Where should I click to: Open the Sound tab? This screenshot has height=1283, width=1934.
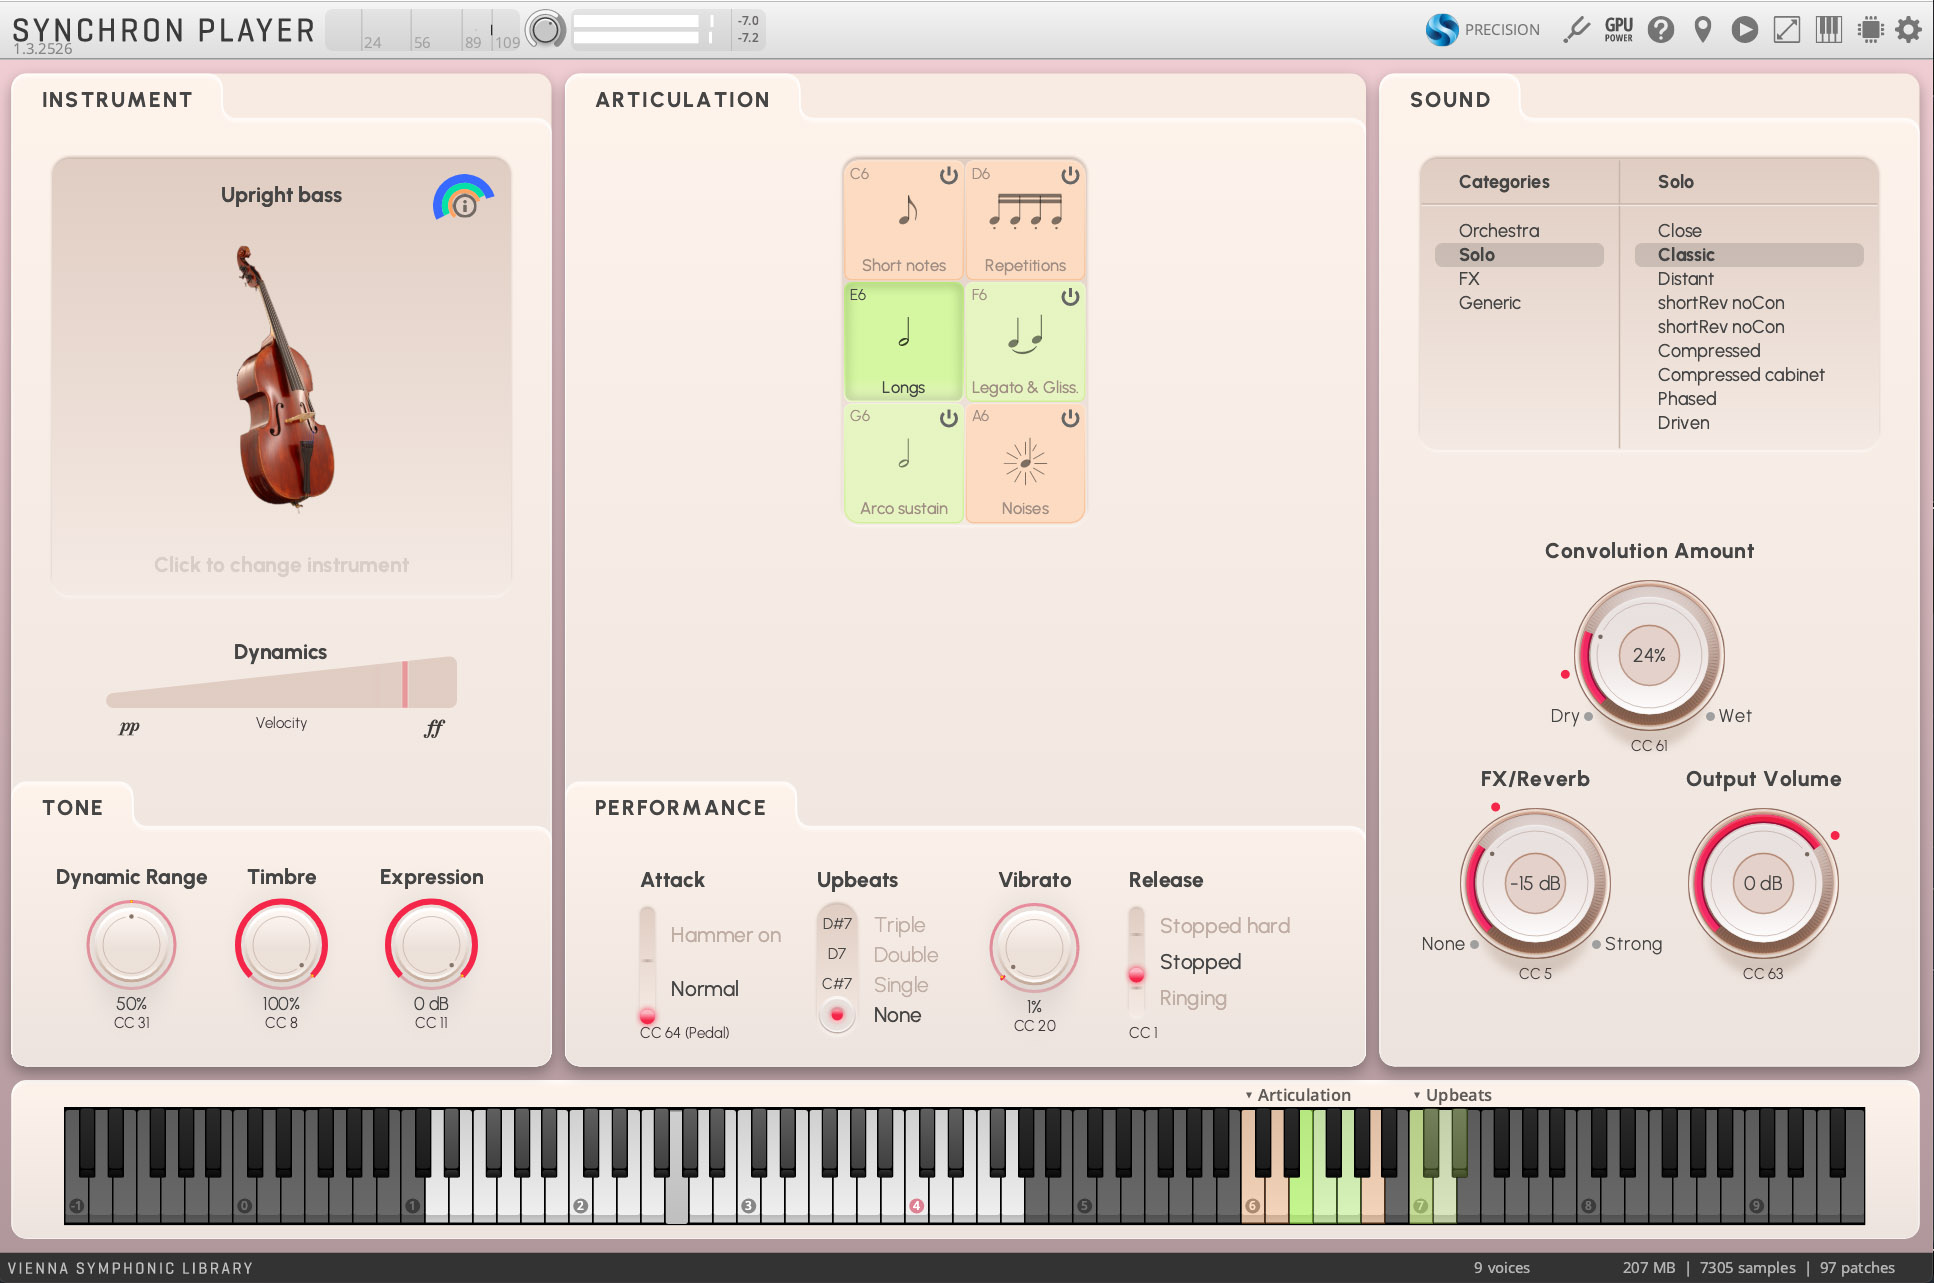pos(1450,100)
